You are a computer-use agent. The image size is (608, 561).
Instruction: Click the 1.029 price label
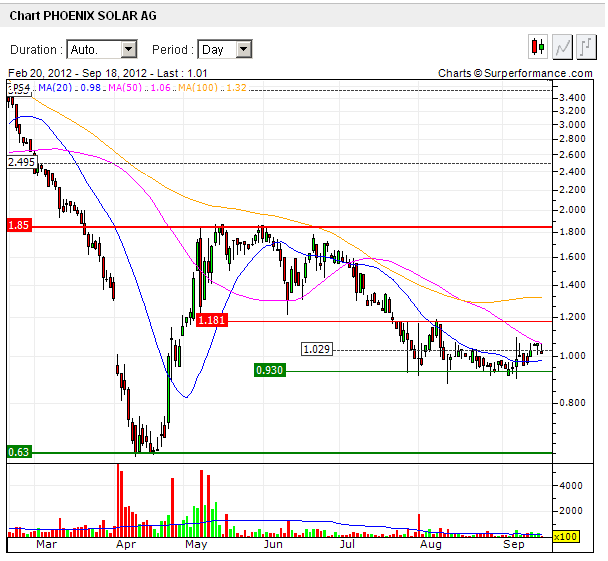[316, 348]
